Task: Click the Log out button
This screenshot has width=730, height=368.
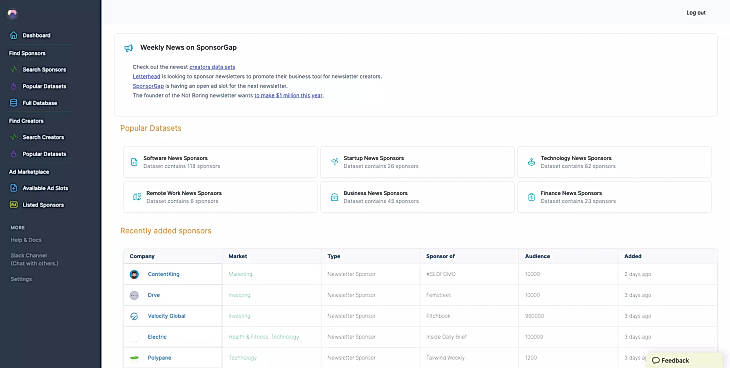Action: (696, 13)
